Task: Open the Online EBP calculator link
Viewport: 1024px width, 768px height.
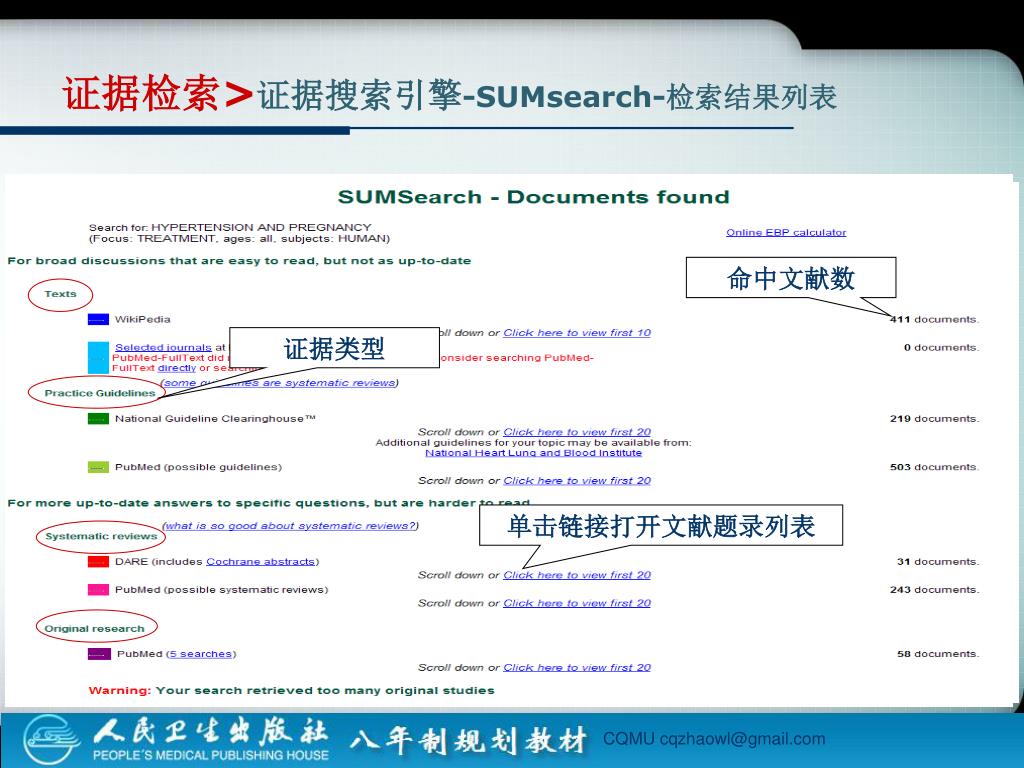Action: click(x=786, y=232)
